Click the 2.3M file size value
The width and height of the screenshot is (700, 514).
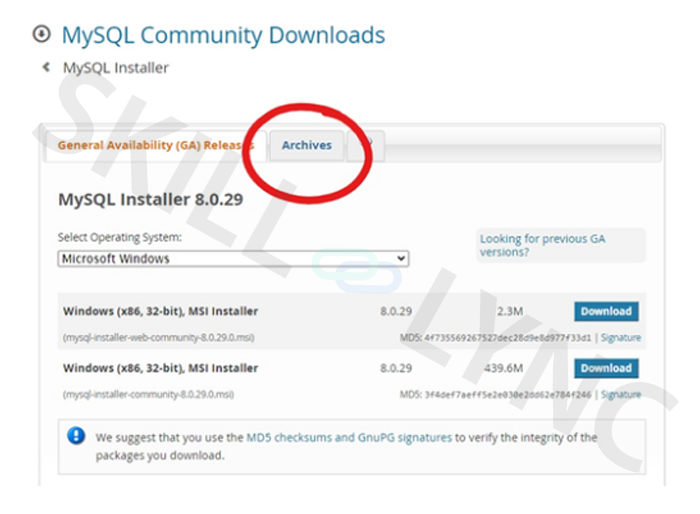[x=510, y=311]
